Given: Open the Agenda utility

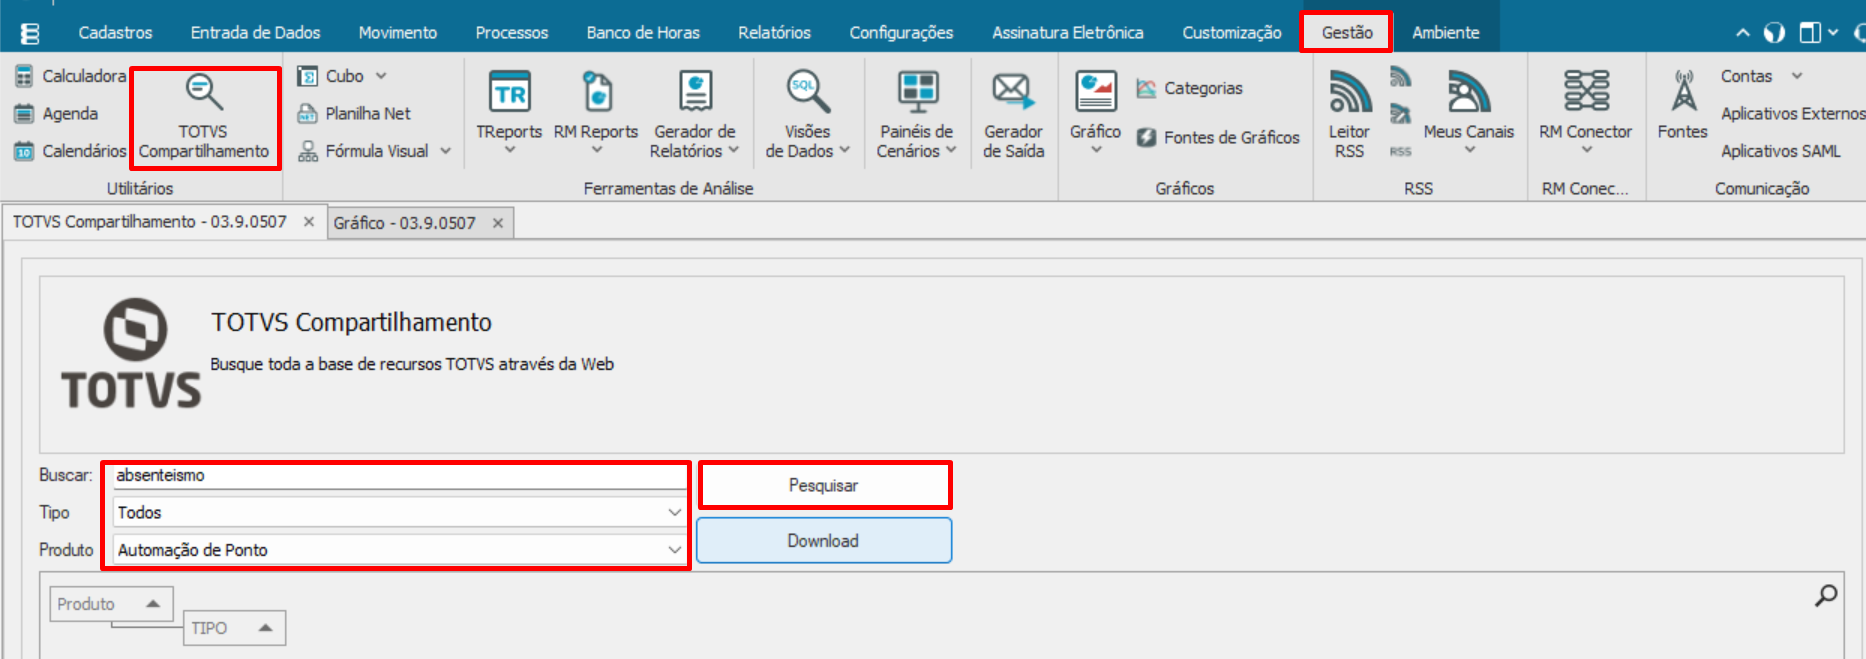Looking at the screenshot, I should (56, 114).
